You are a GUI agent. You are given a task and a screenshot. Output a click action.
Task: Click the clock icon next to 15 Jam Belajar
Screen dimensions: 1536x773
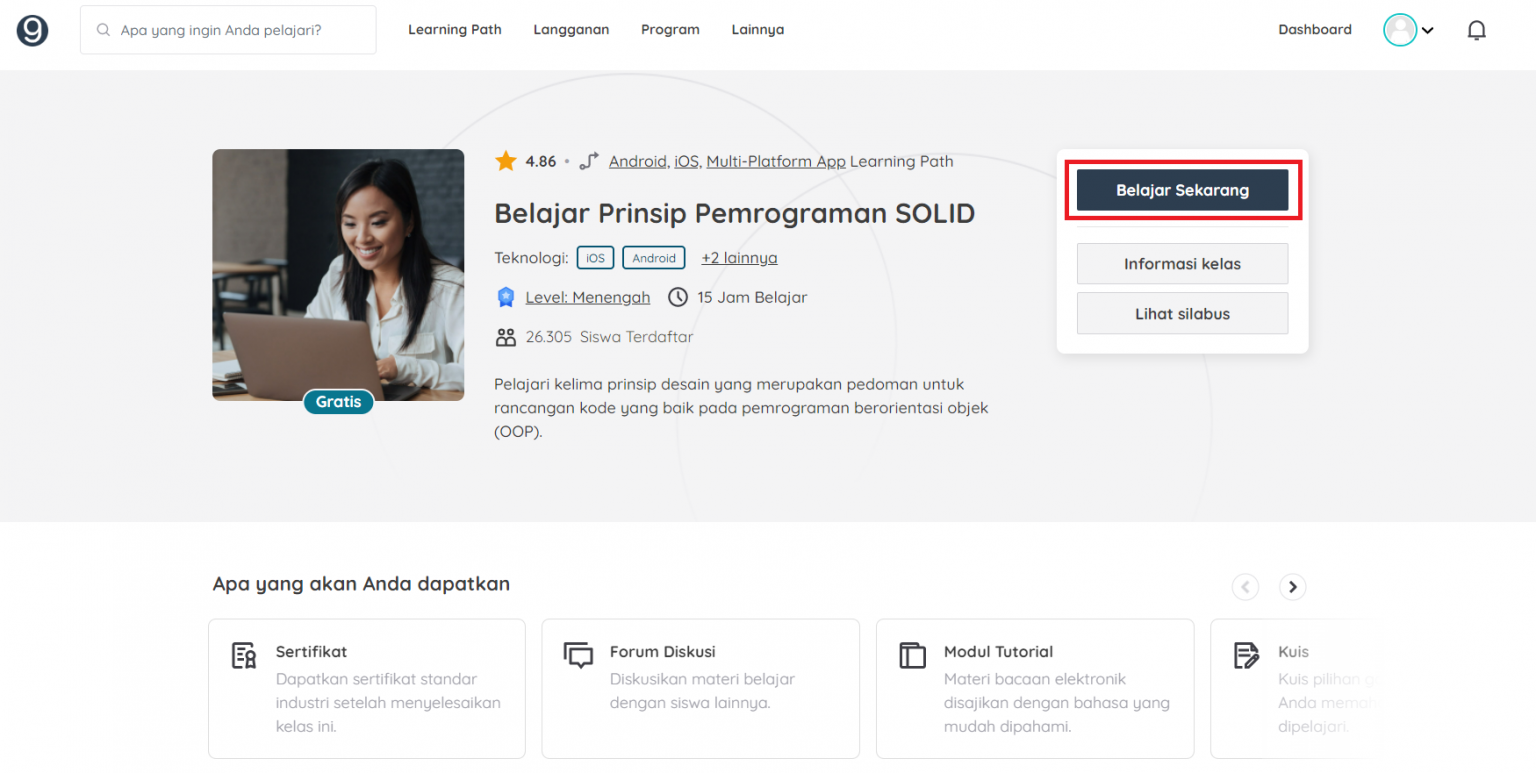coord(680,296)
